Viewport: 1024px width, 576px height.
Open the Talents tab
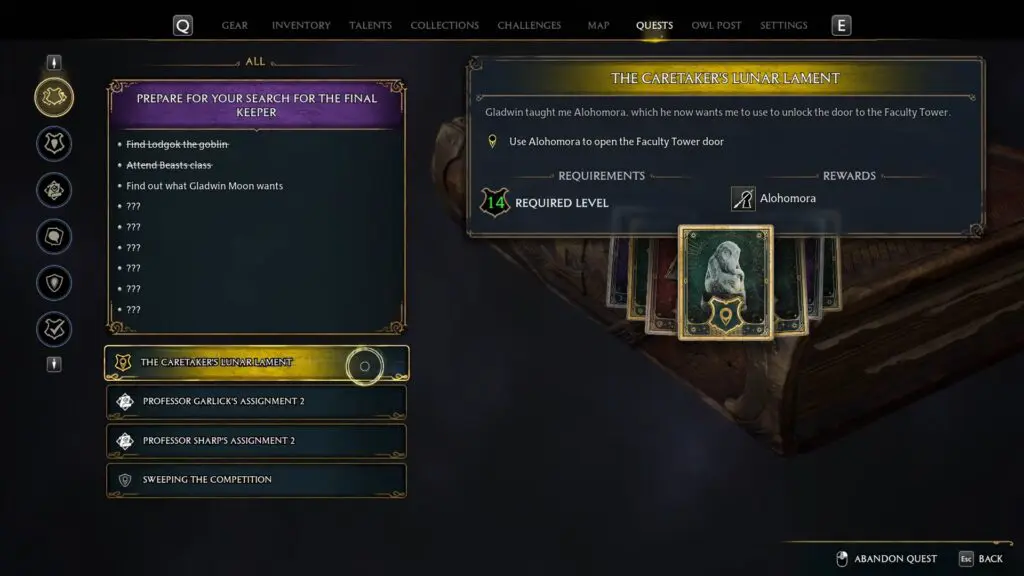tap(370, 25)
